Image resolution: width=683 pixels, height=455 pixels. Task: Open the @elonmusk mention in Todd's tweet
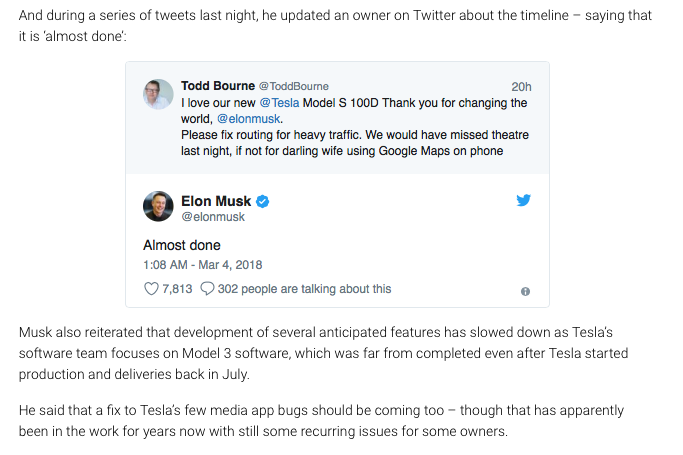coord(248,119)
